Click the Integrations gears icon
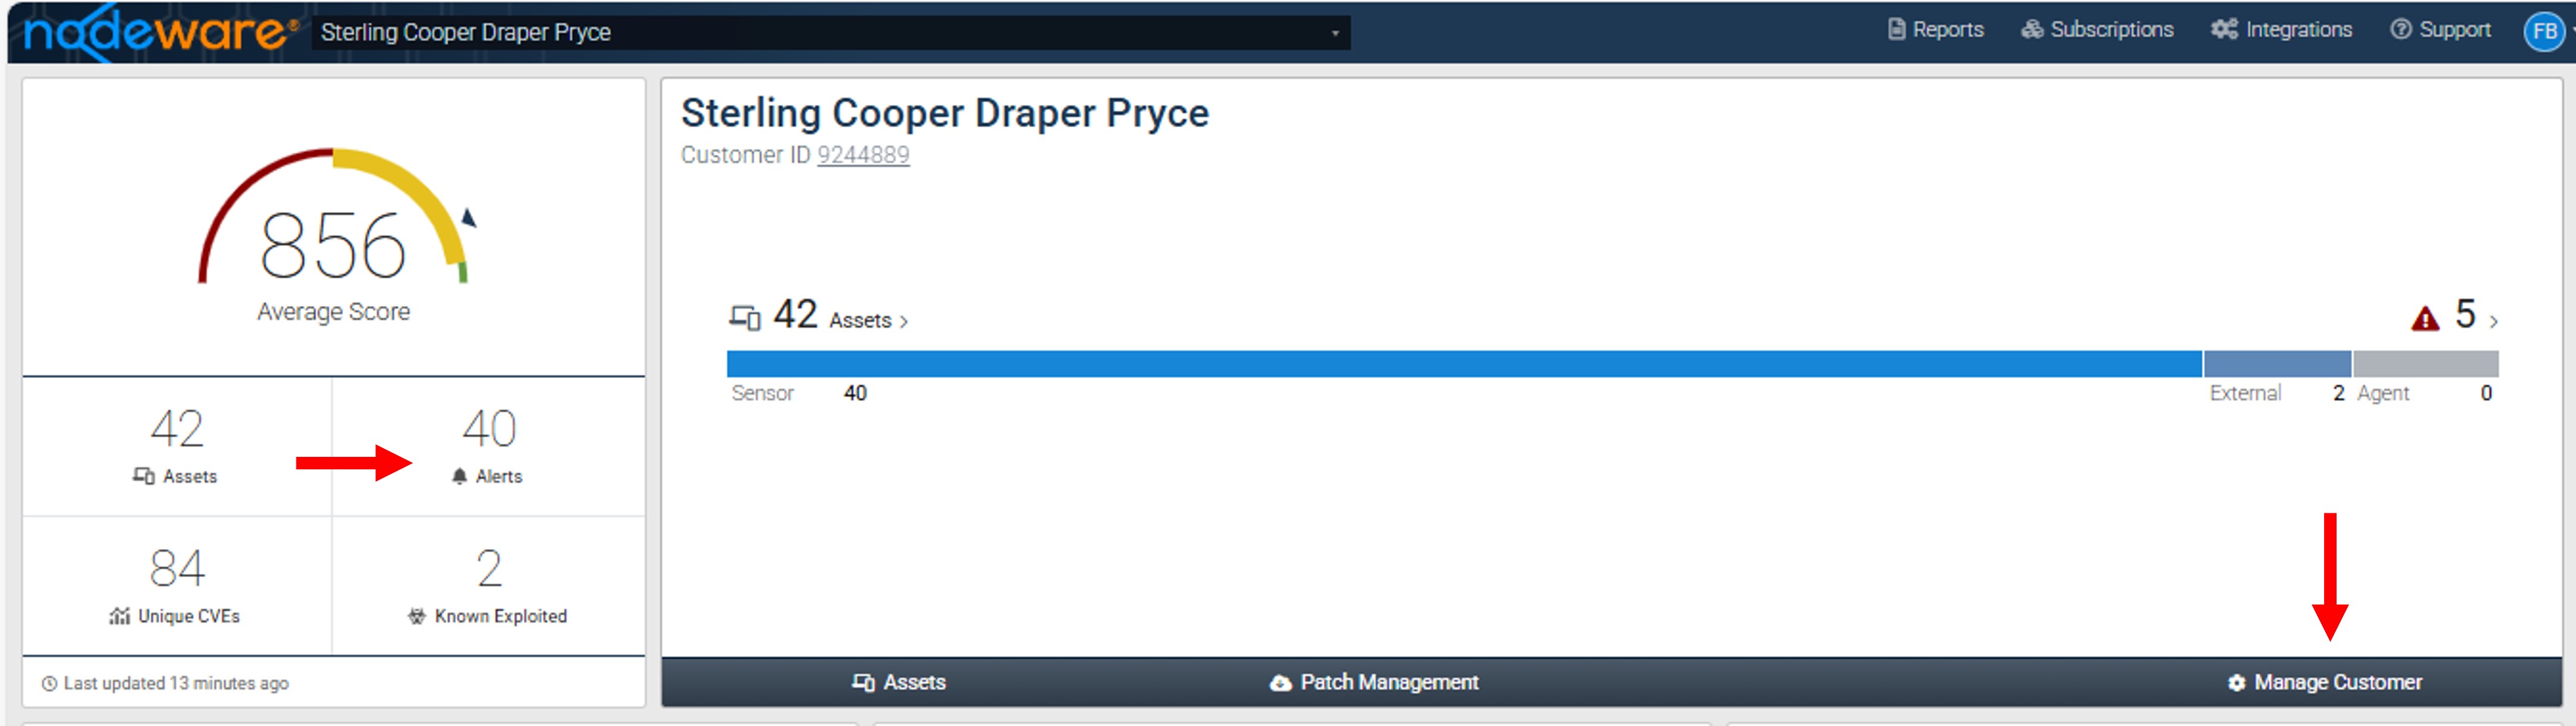Viewport: 2576px width, 726px height. [2223, 30]
